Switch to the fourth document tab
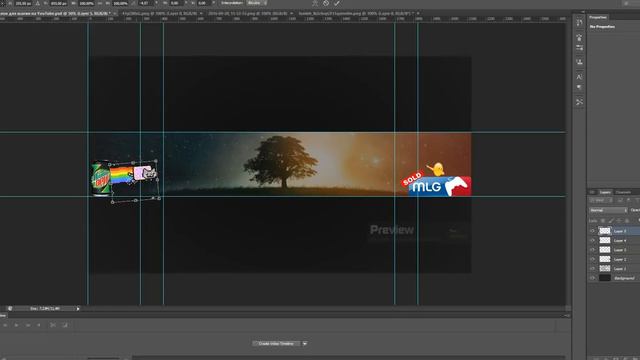 click(x=358, y=13)
